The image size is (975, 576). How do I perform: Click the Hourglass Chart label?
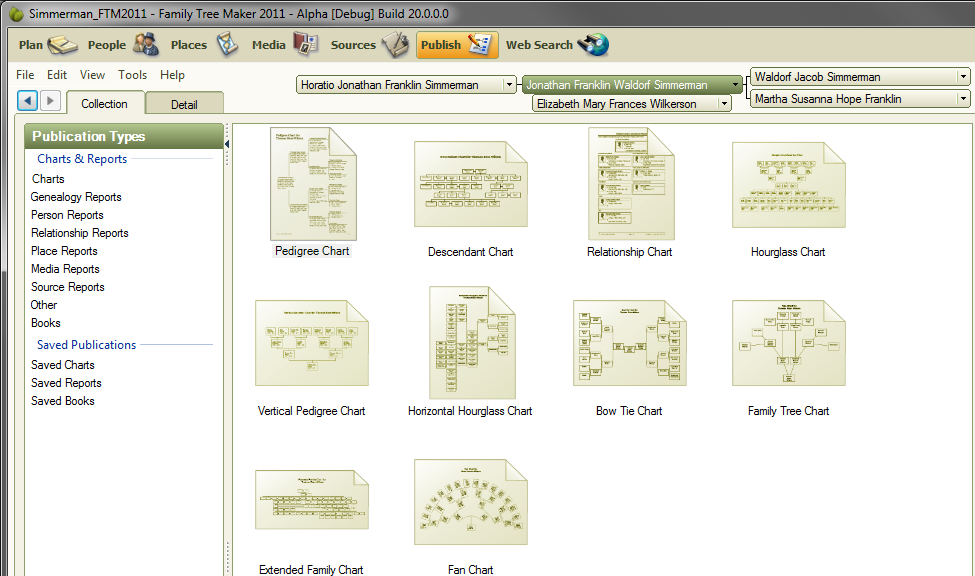coord(788,252)
